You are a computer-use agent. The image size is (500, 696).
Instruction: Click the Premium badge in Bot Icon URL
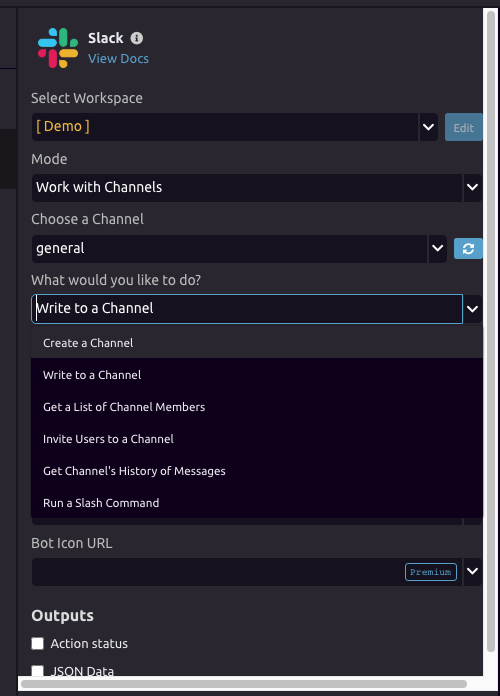click(431, 572)
